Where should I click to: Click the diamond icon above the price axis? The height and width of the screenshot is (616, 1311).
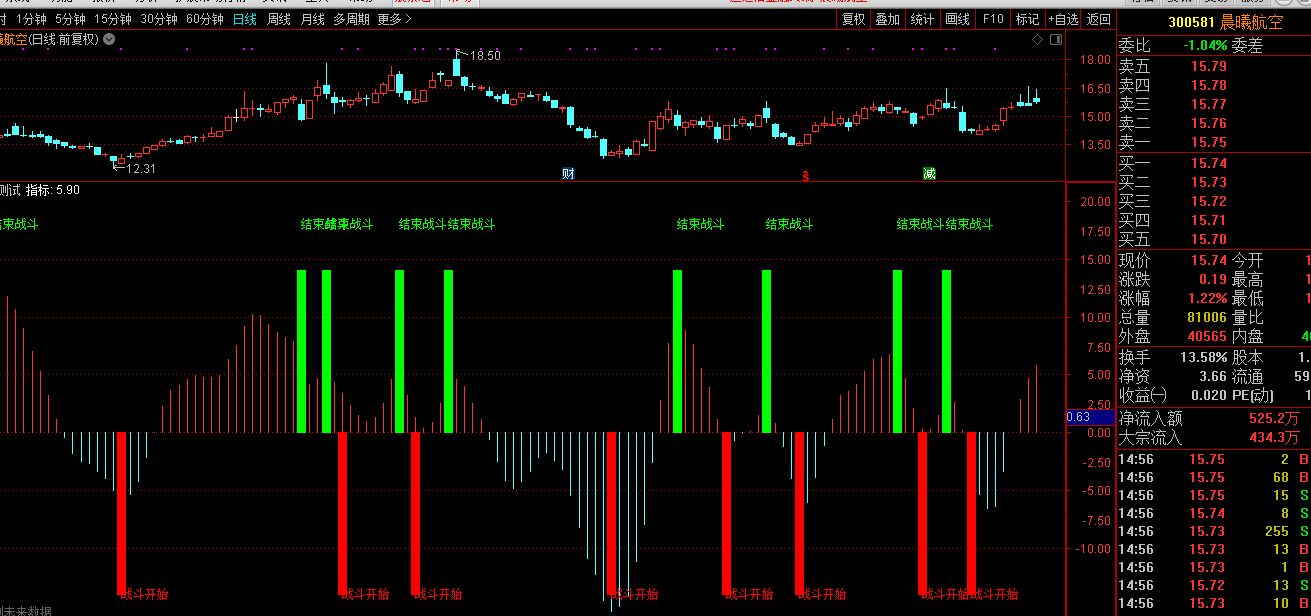[x=1038, y=39]
